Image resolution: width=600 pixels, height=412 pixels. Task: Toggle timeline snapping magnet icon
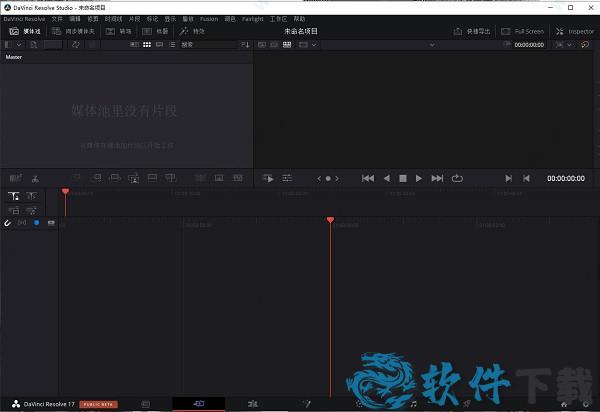[x=8, y=223]
